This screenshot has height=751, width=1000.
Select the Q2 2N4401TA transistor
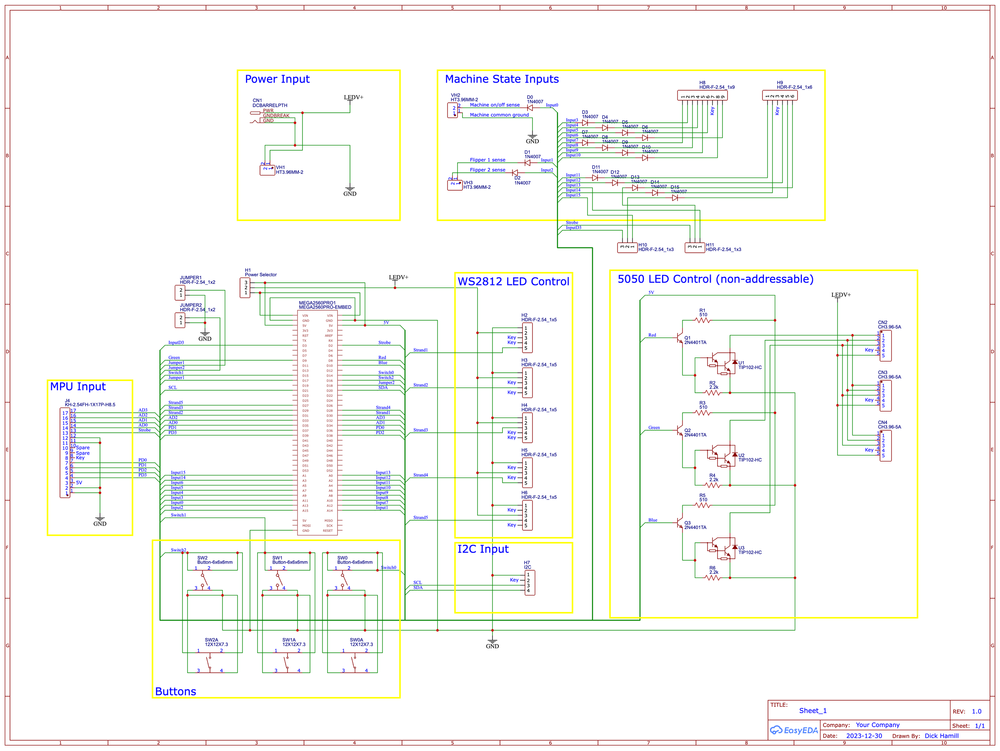point(679,430)
